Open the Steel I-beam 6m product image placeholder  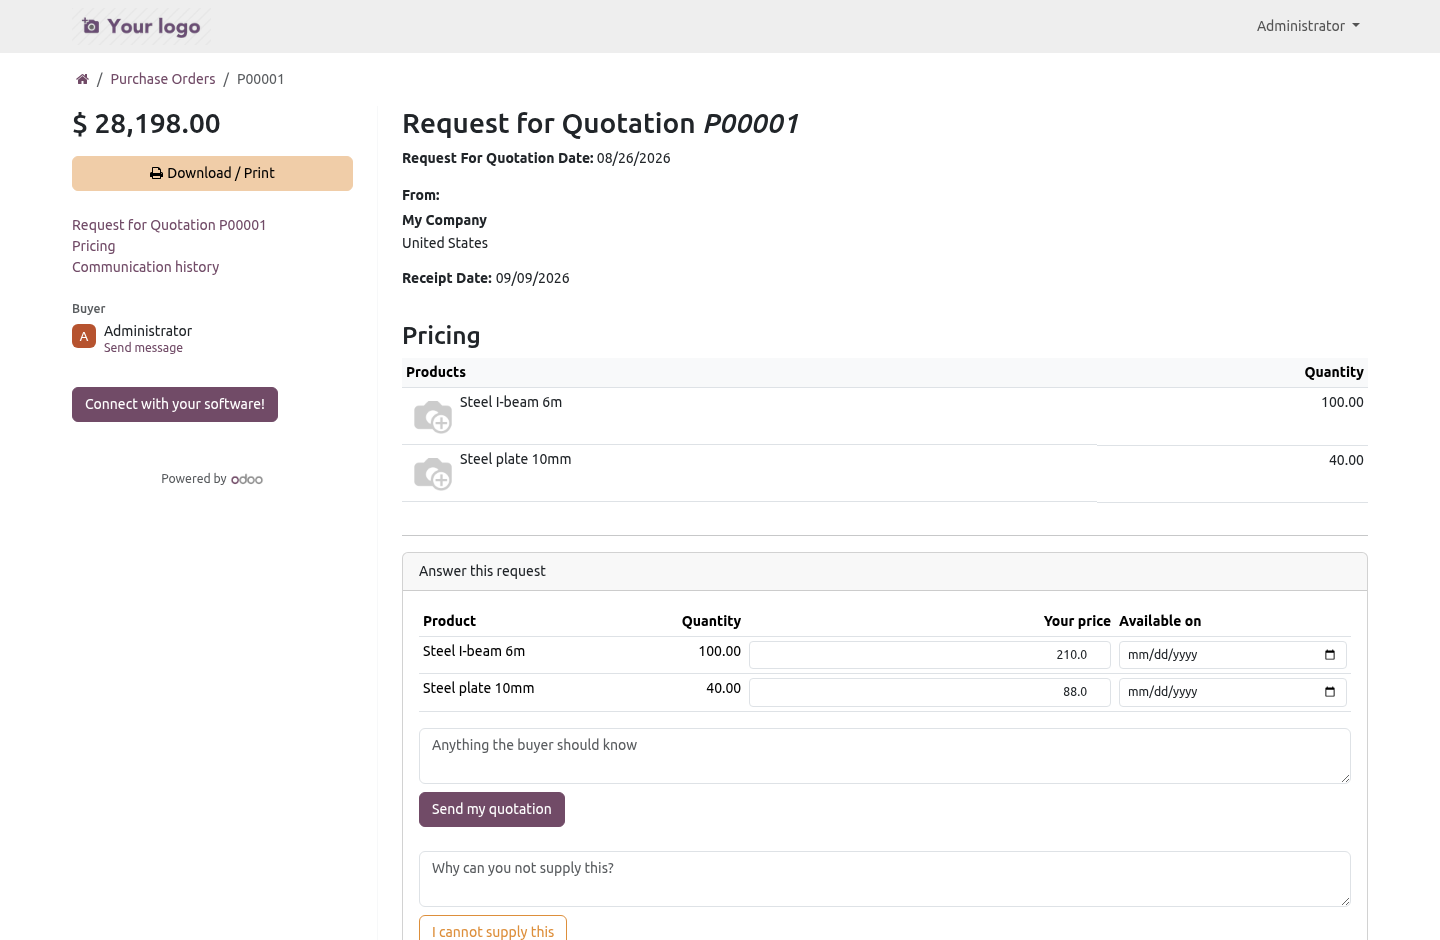point(433,416)
